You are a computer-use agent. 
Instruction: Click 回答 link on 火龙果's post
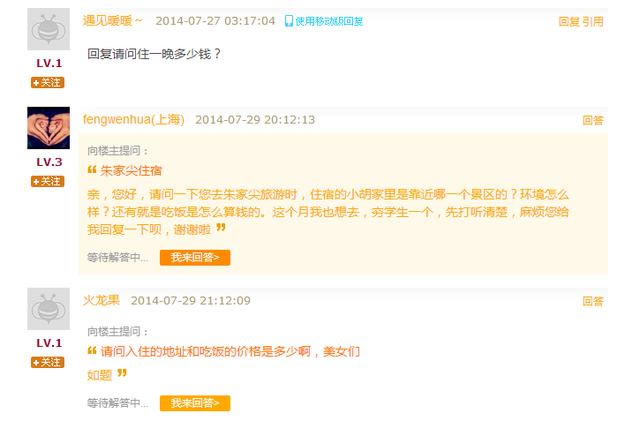coord(593,301)
